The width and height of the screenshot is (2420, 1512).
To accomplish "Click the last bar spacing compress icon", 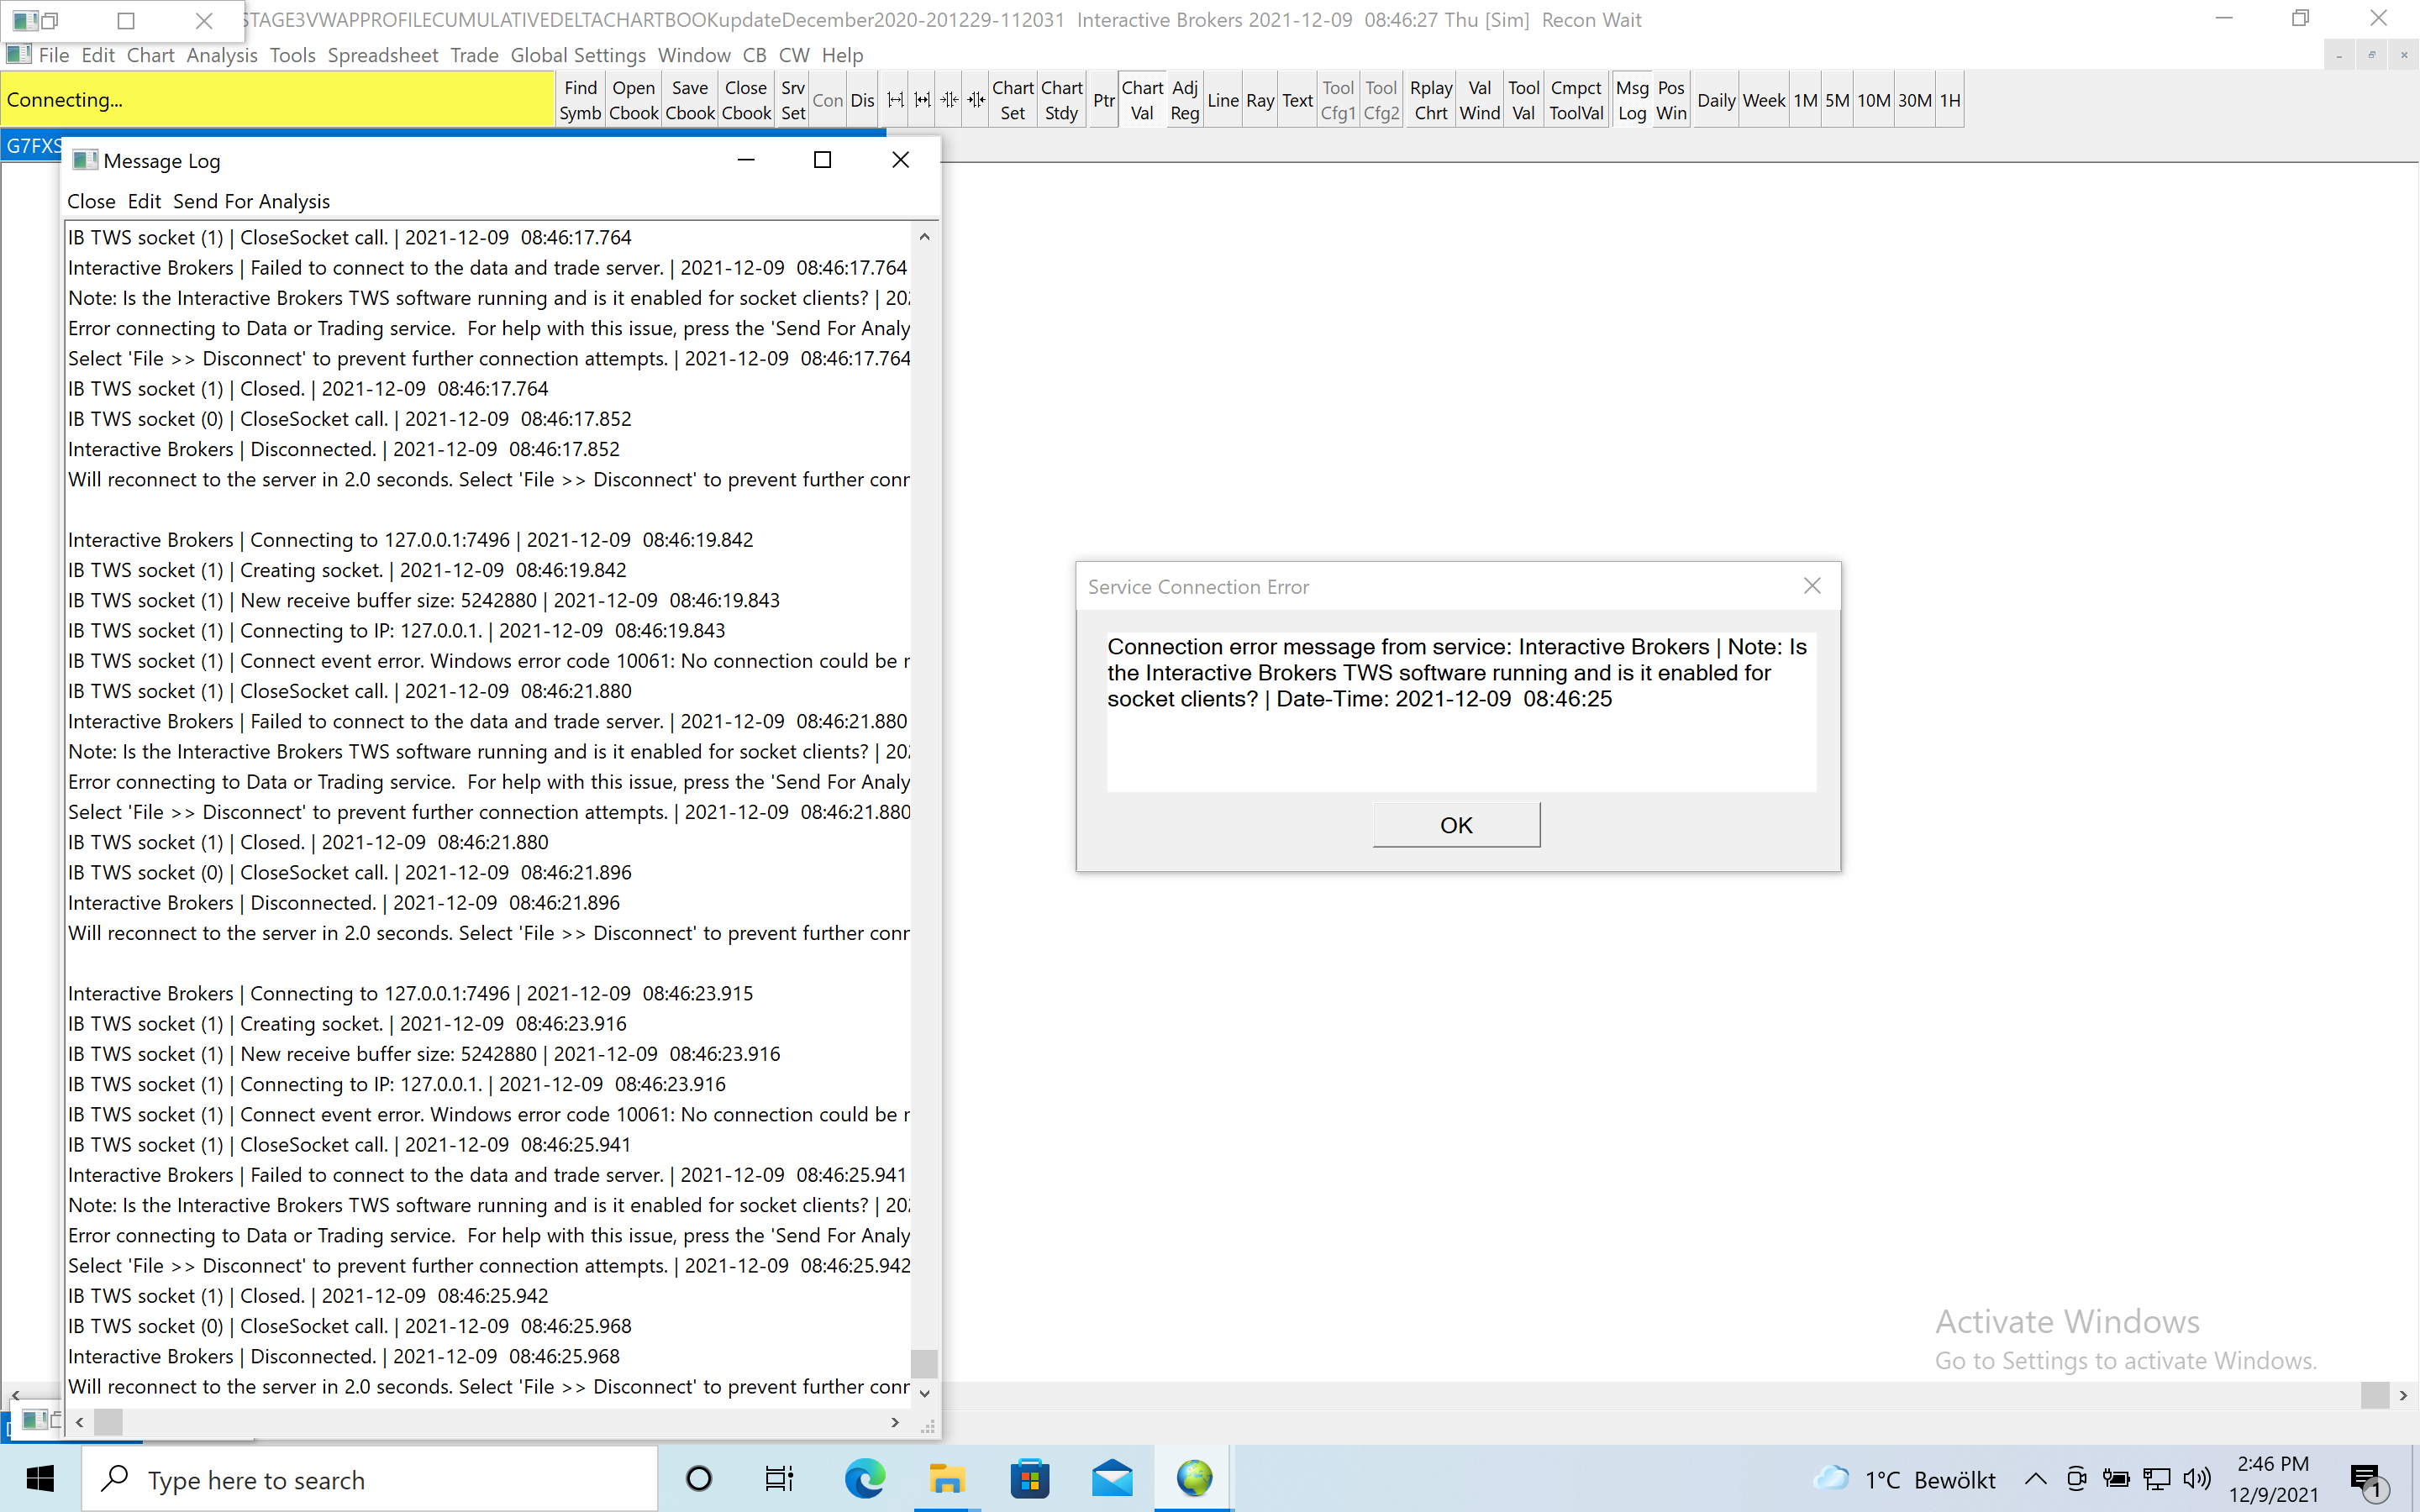I will coord(976,100).
